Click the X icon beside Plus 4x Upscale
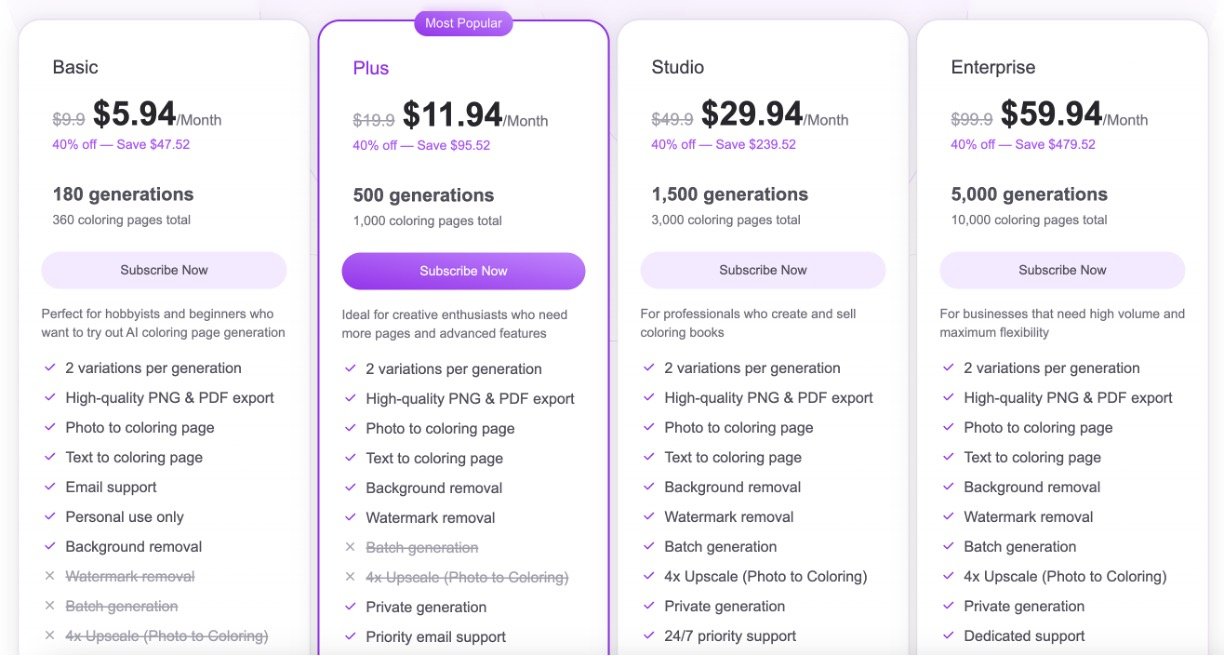 coord(350,577)
